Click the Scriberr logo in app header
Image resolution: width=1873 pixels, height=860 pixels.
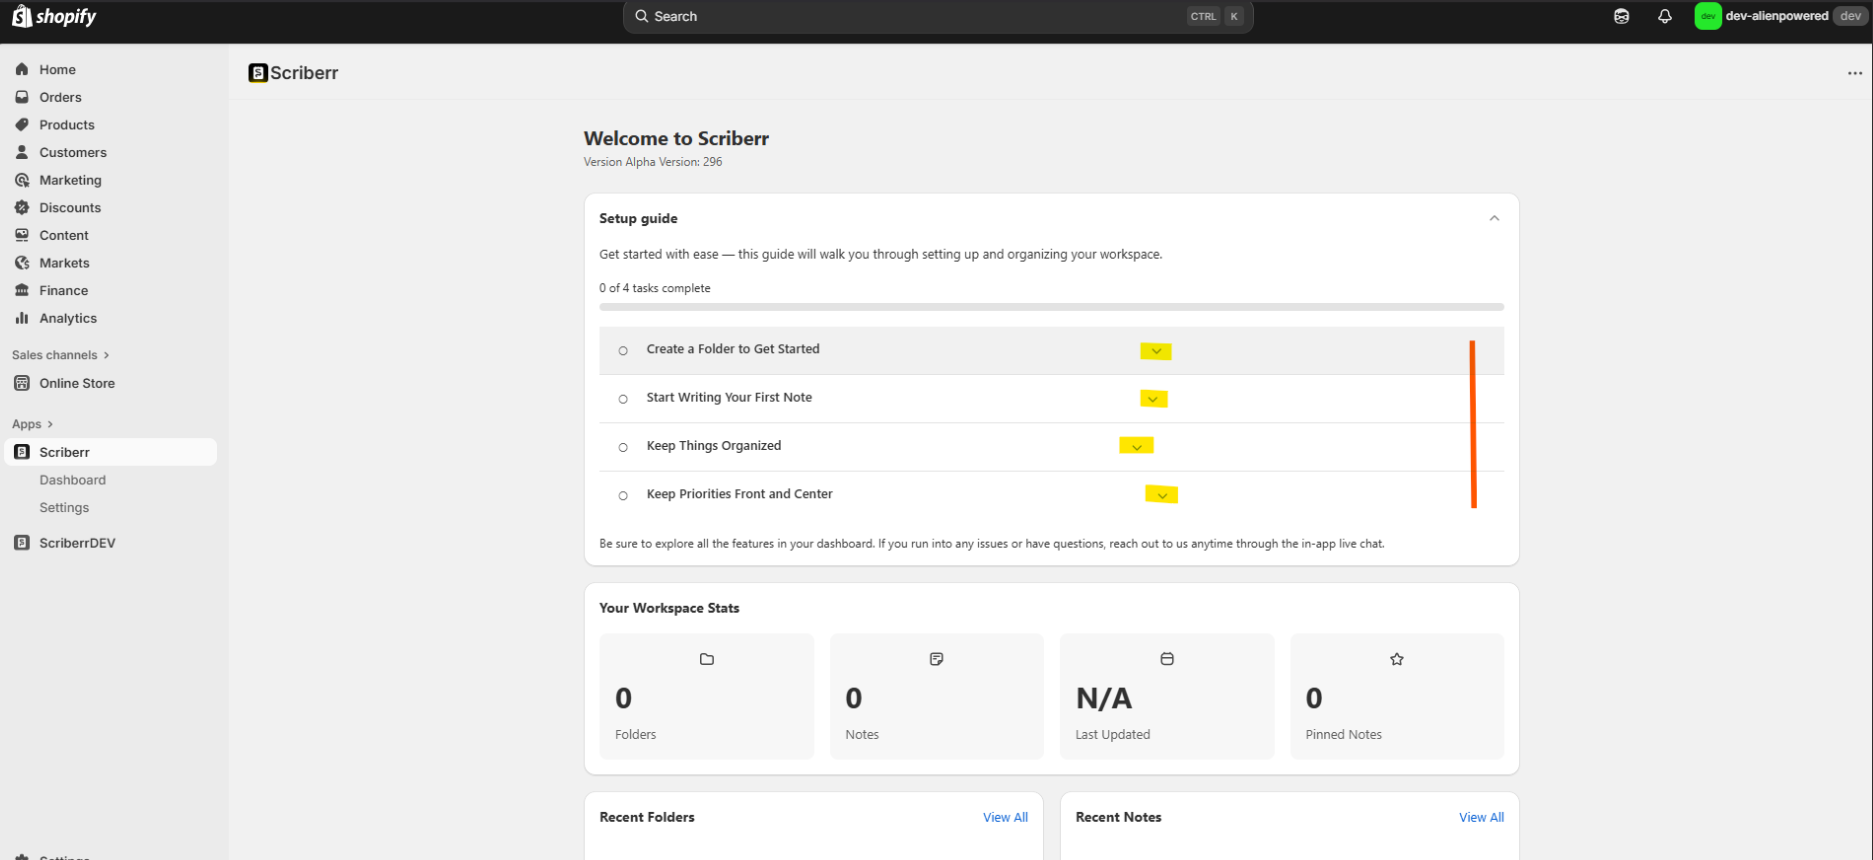258,73
